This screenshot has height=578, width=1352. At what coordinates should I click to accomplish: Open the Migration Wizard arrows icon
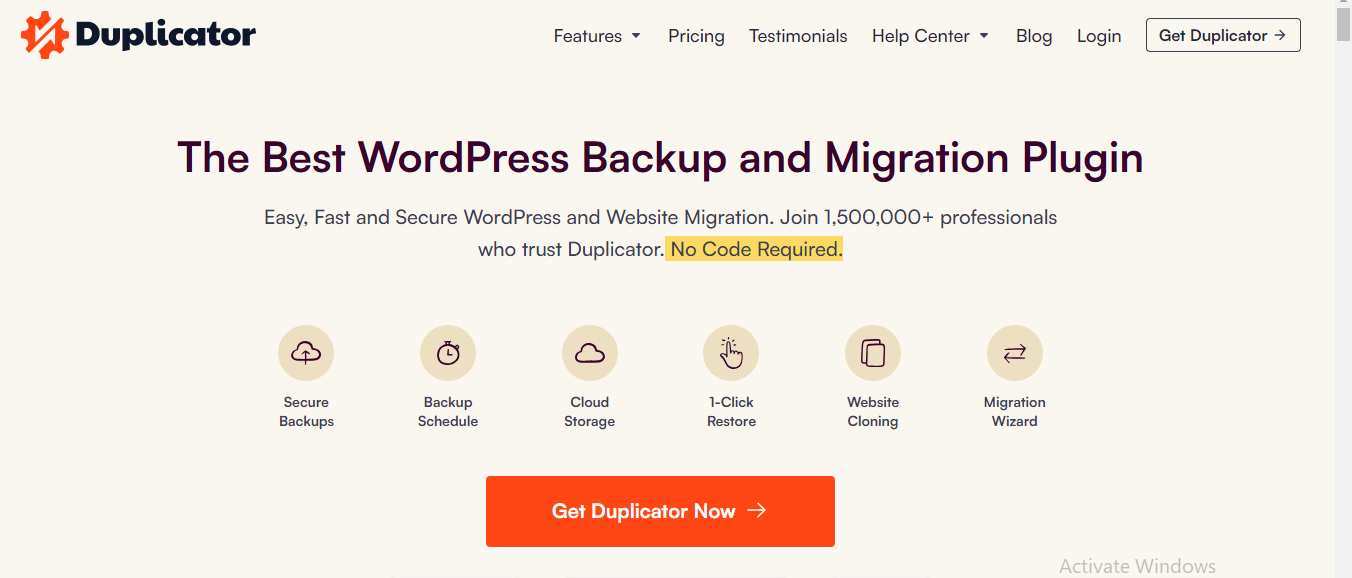tap(1014, 353)
